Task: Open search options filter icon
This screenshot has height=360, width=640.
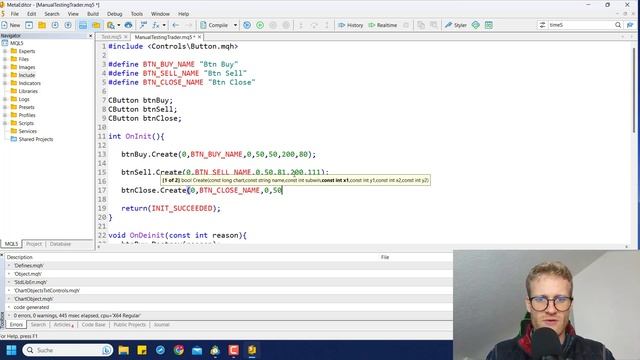Action: tap(542, 25)
